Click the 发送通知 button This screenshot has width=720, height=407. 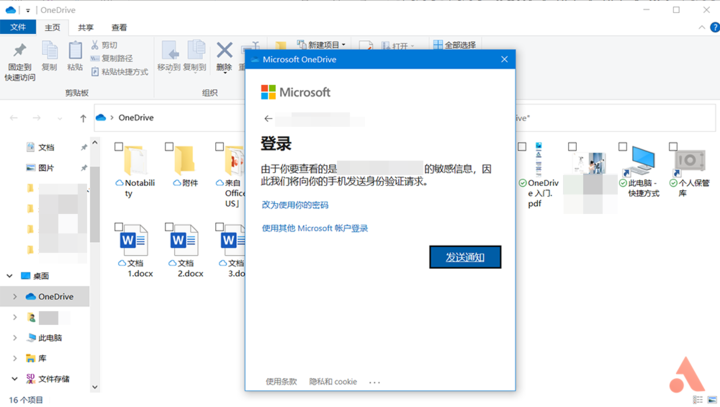[465, 257]
